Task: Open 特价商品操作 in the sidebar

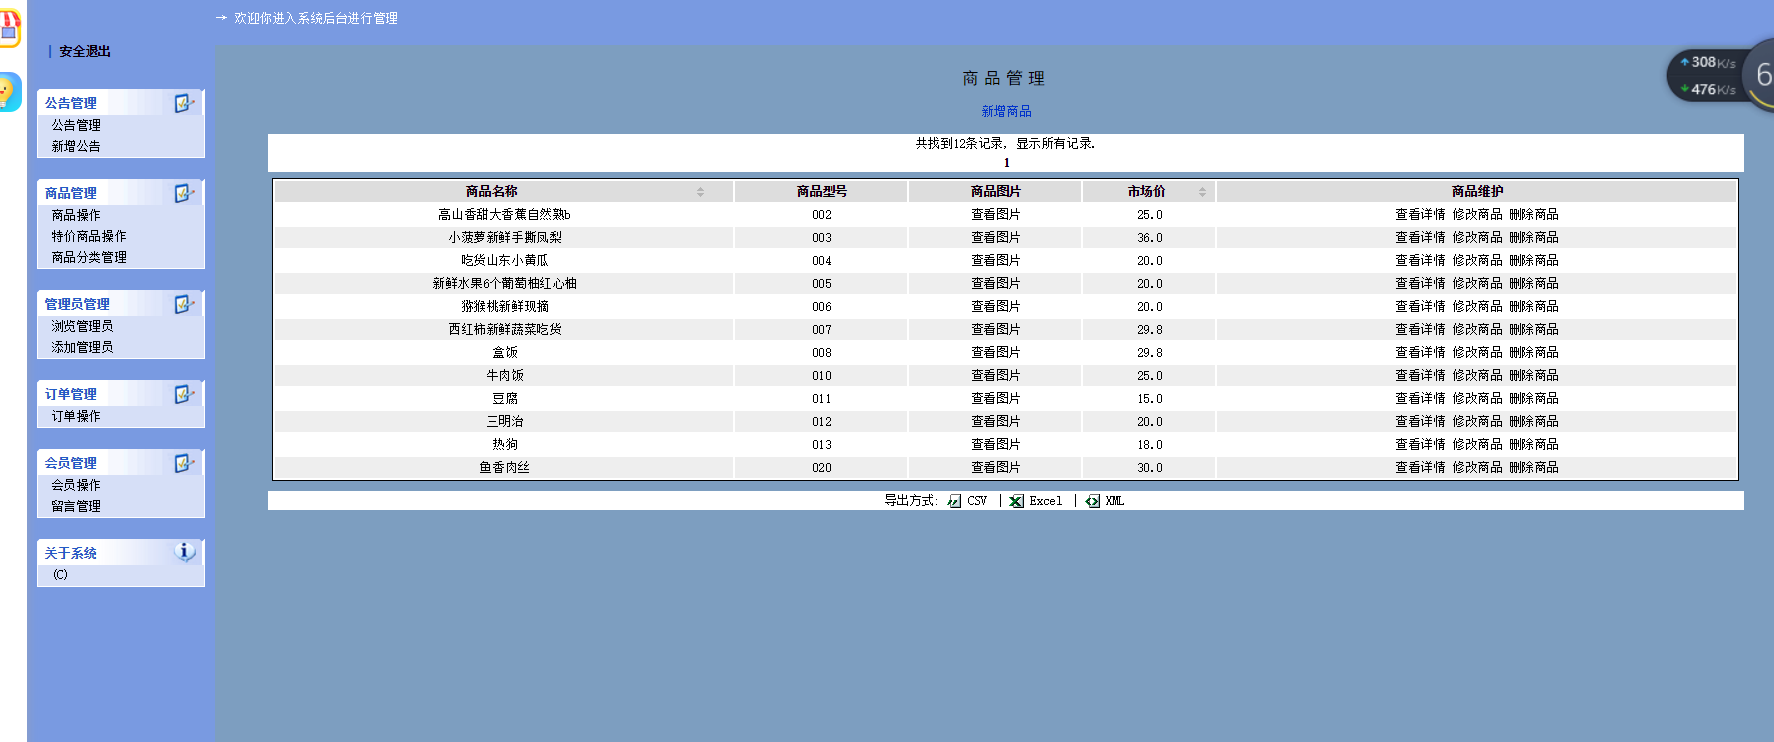Action: [89, 236]
